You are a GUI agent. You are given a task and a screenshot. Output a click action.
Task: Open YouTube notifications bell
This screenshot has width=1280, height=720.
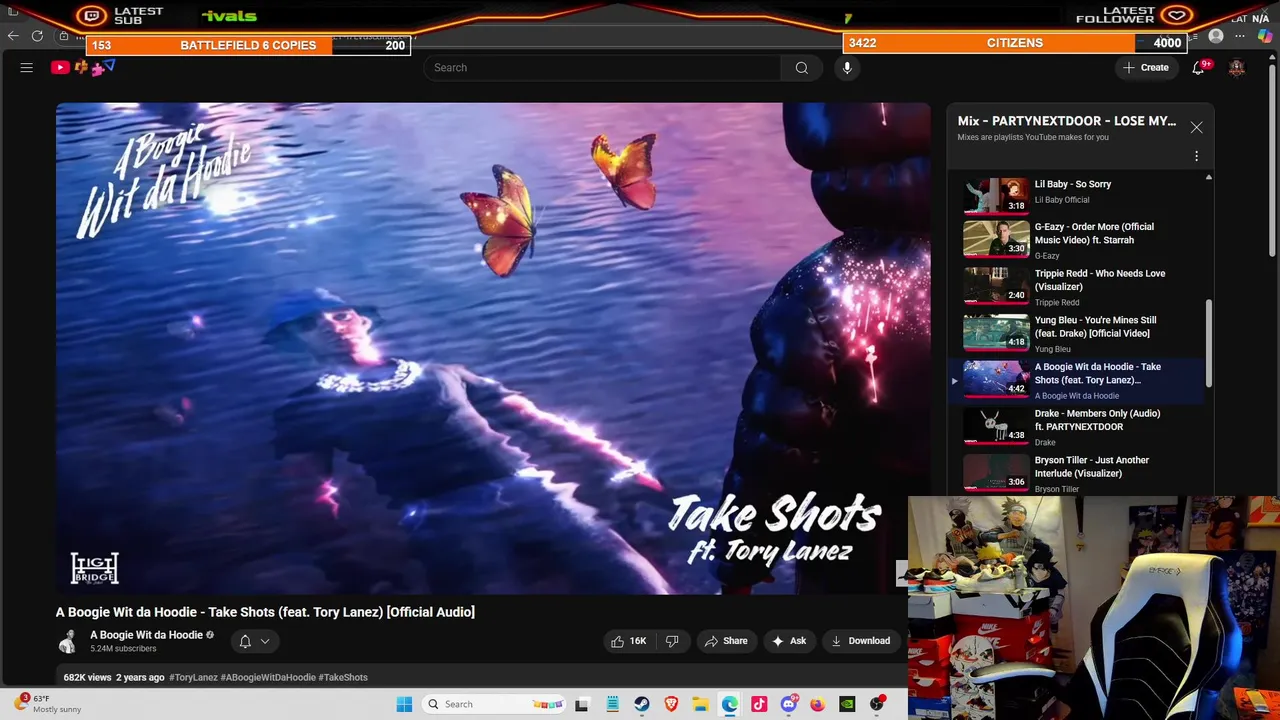1198,68
